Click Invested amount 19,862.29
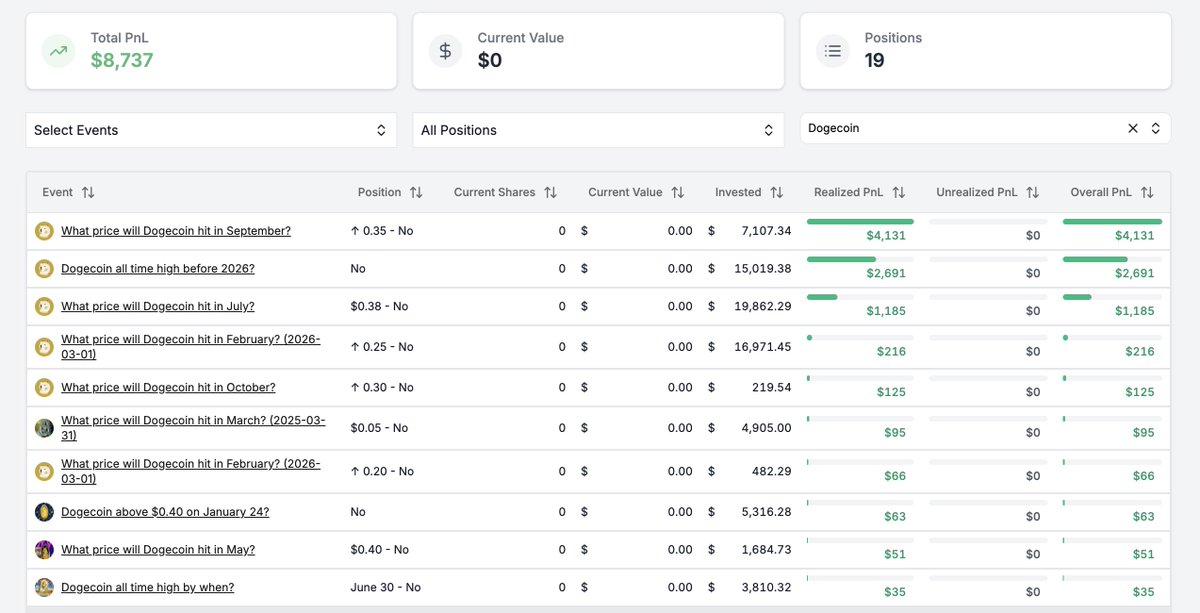 (763, 306)
